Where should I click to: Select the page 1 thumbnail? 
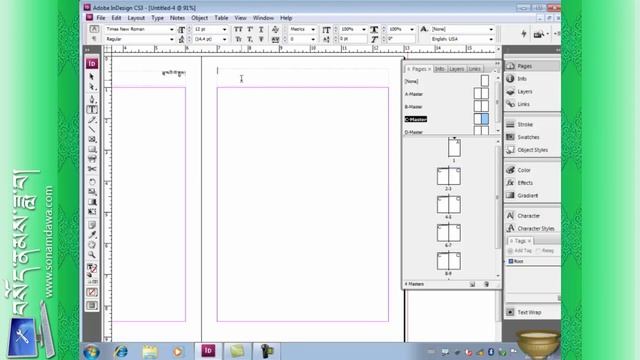tap(454, 148)
